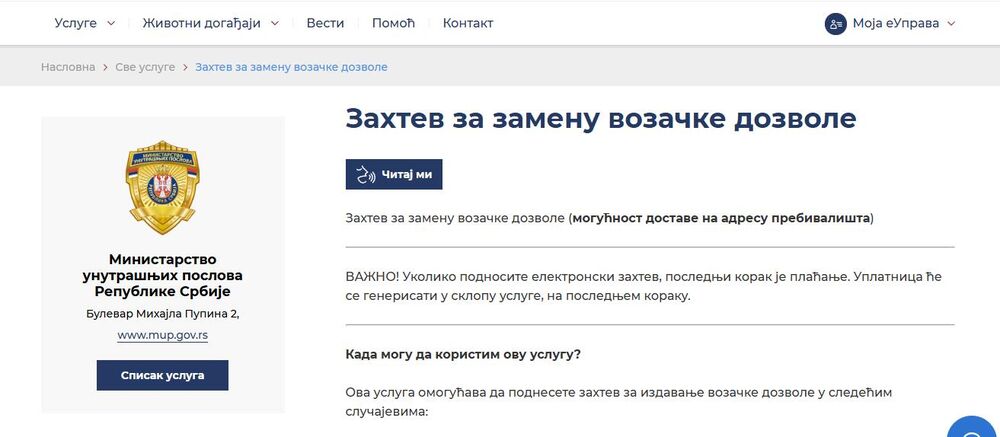Open the Контакт page
Image resolution: width=1000 pixels, height=437 pixels.
[468, 23]
